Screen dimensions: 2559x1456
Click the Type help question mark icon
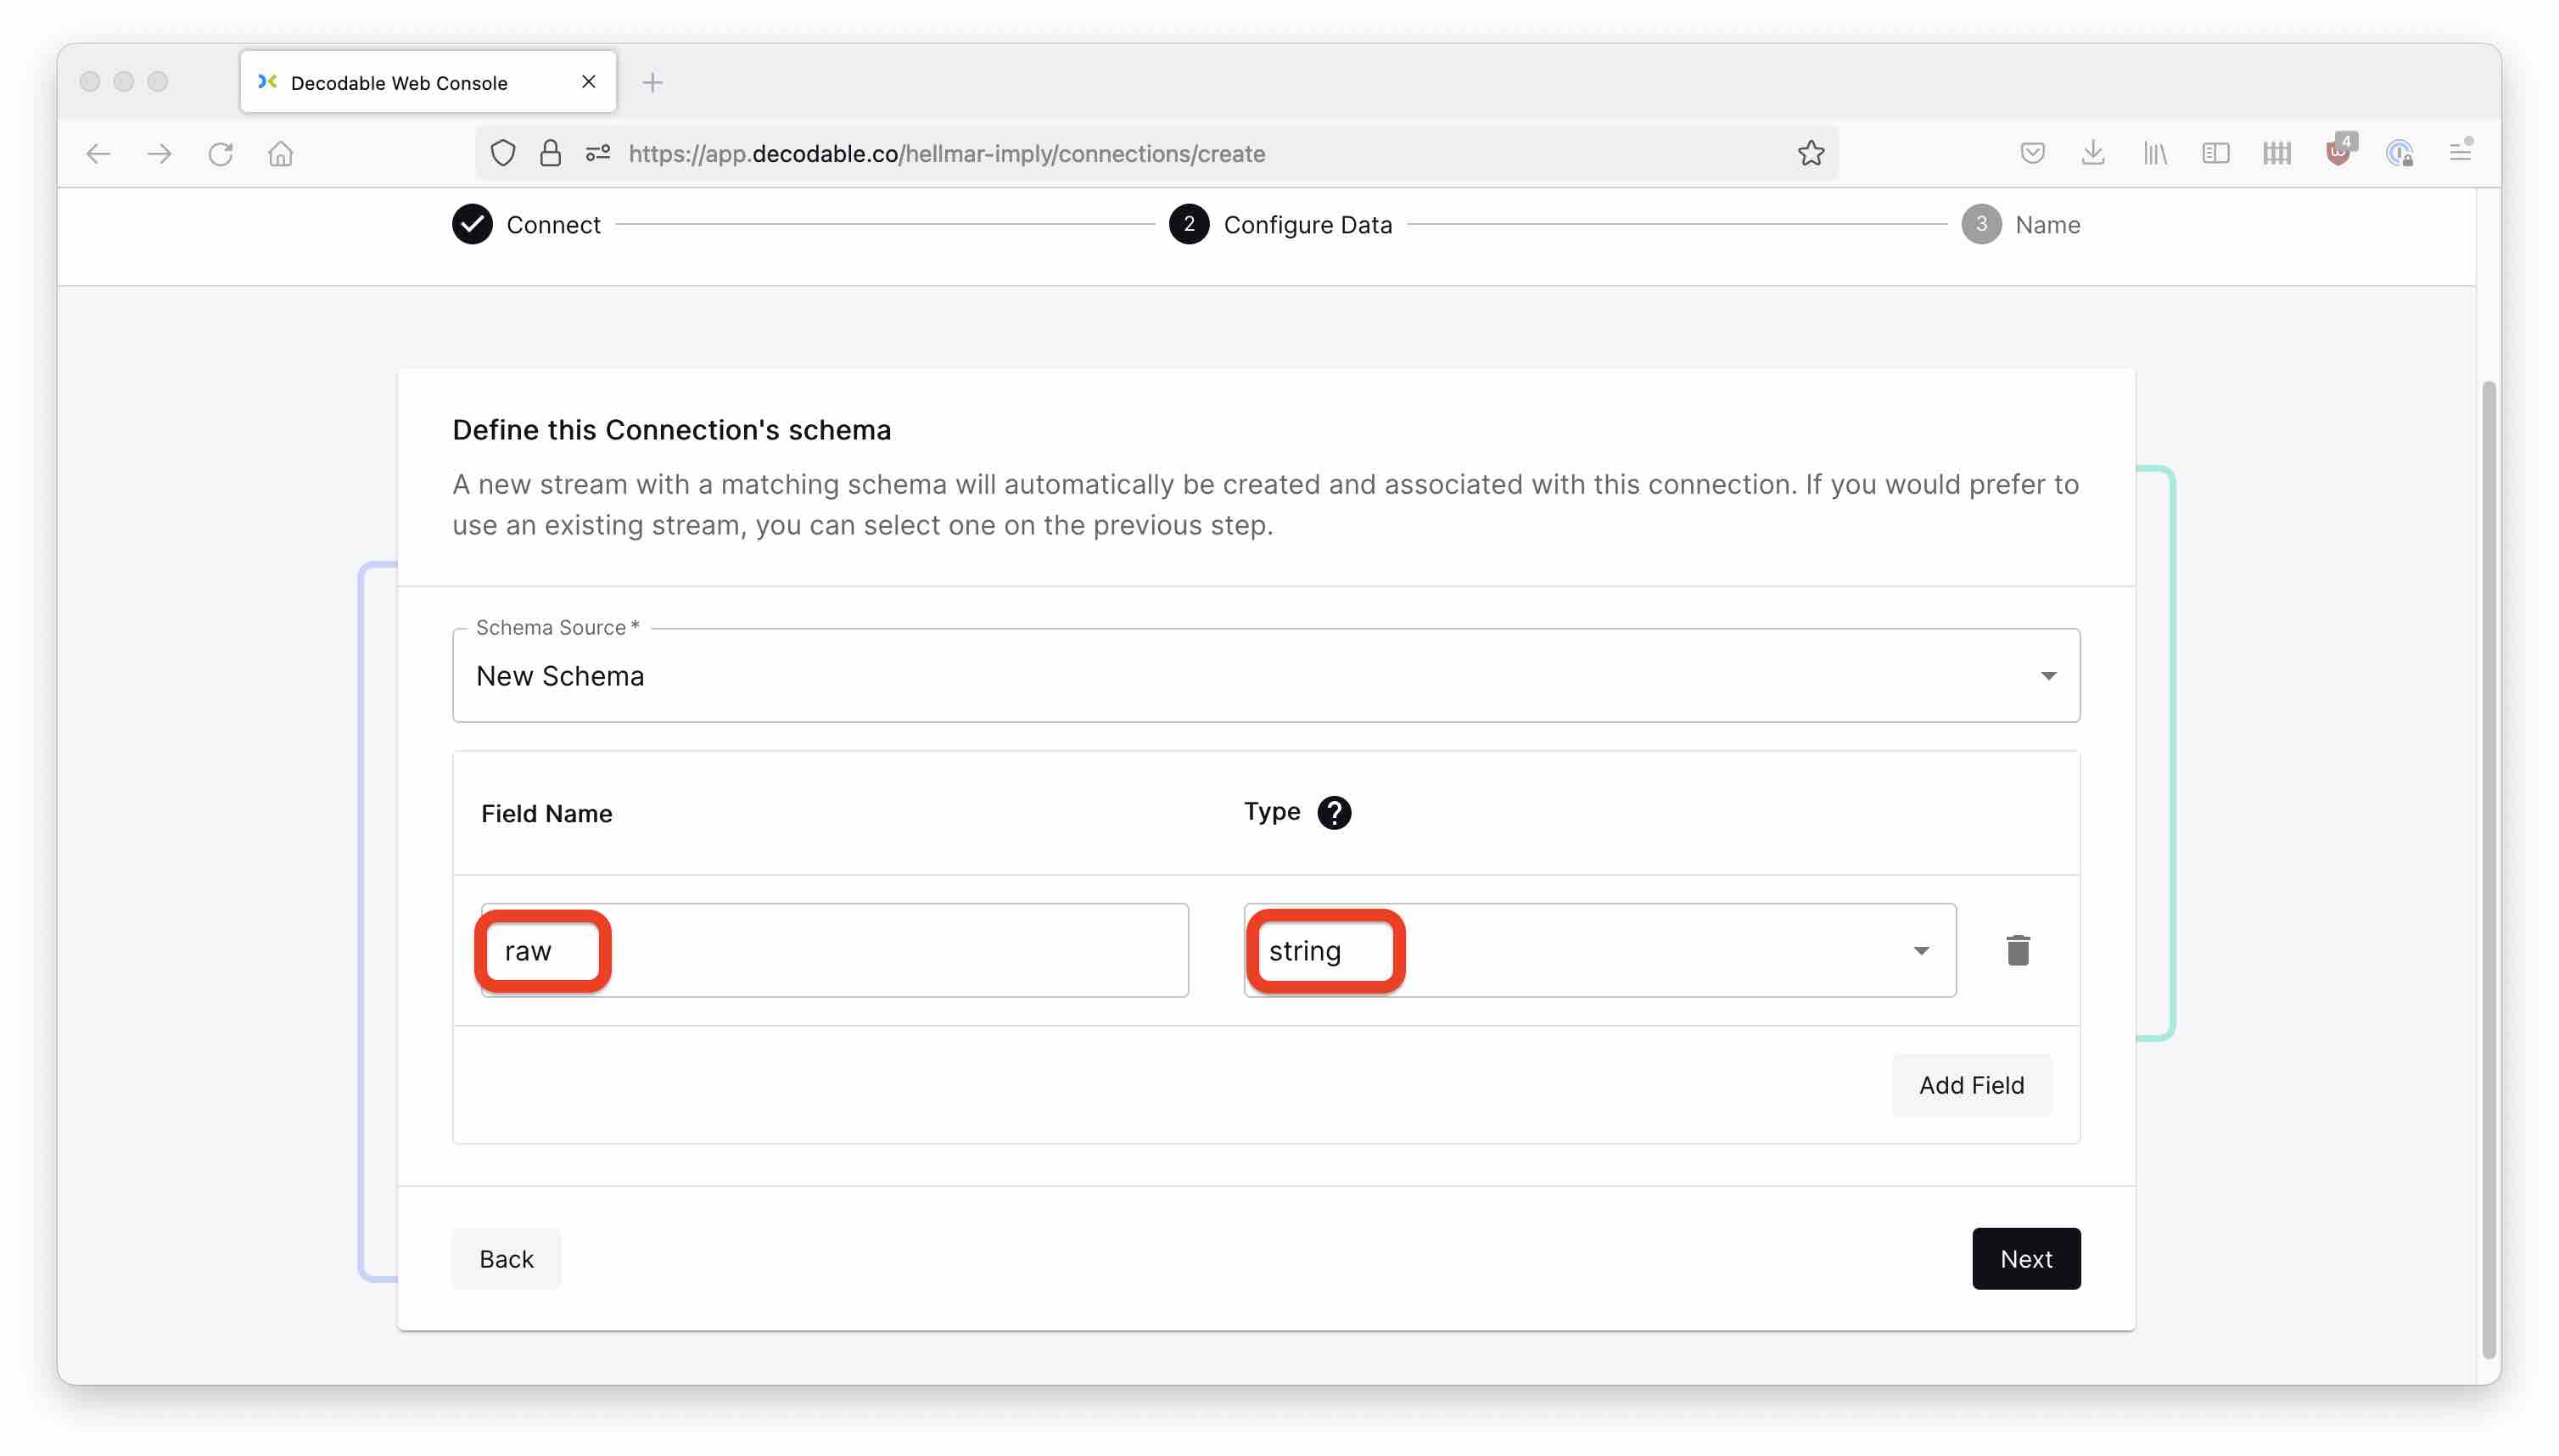coord(1333,813)
